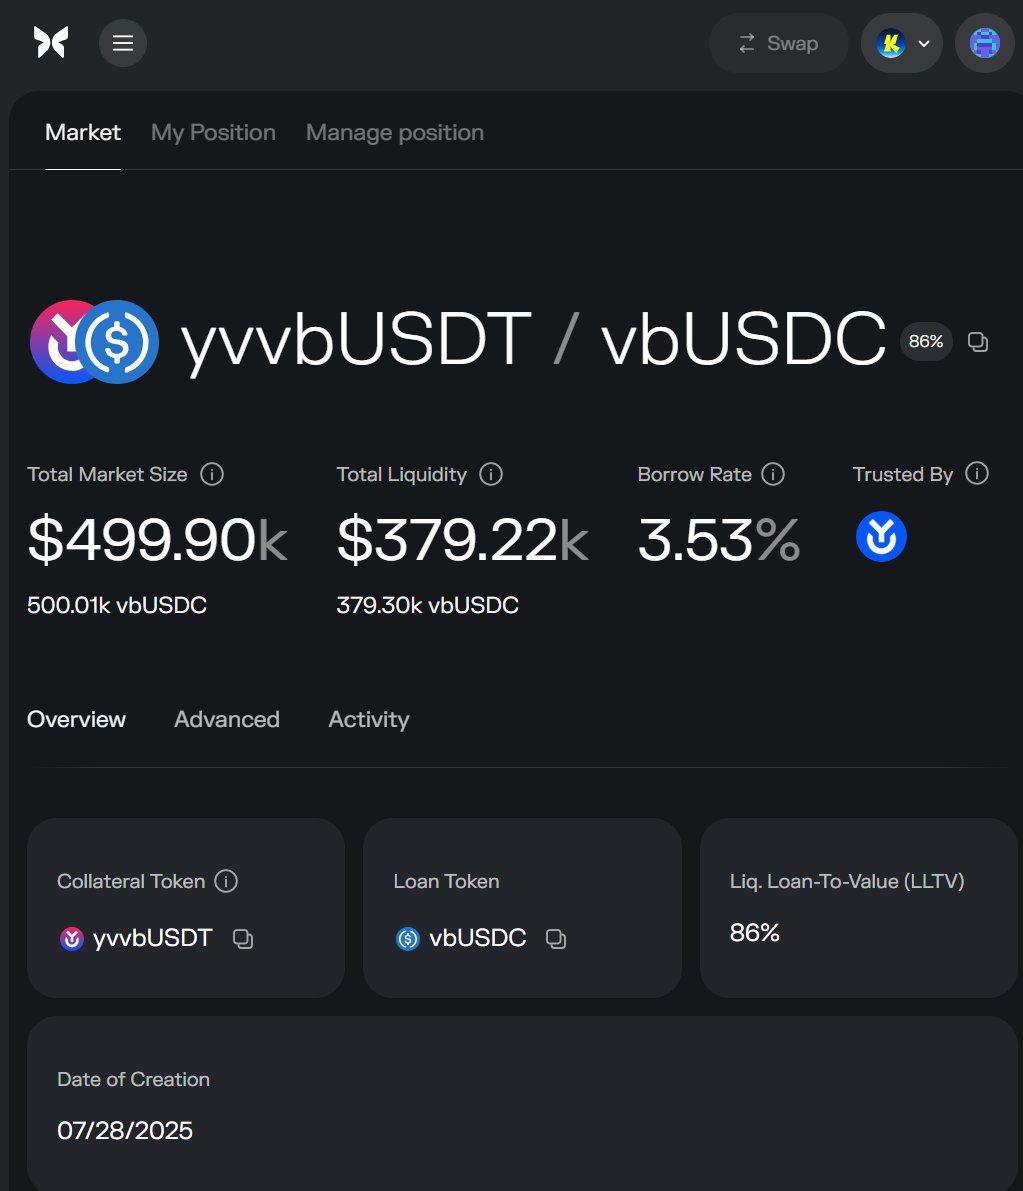1023x1191 pixels.
Task: Show Total Liquidity info tooltip
Action: [x=491, y=474]
